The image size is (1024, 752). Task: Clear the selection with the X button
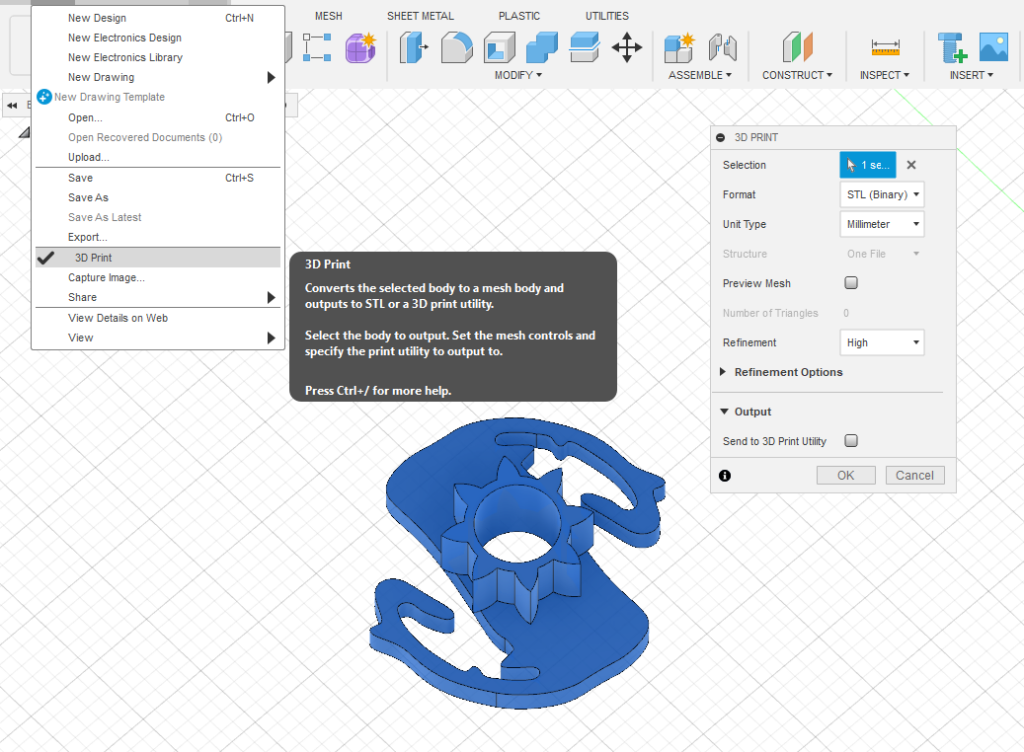(911, 165)
